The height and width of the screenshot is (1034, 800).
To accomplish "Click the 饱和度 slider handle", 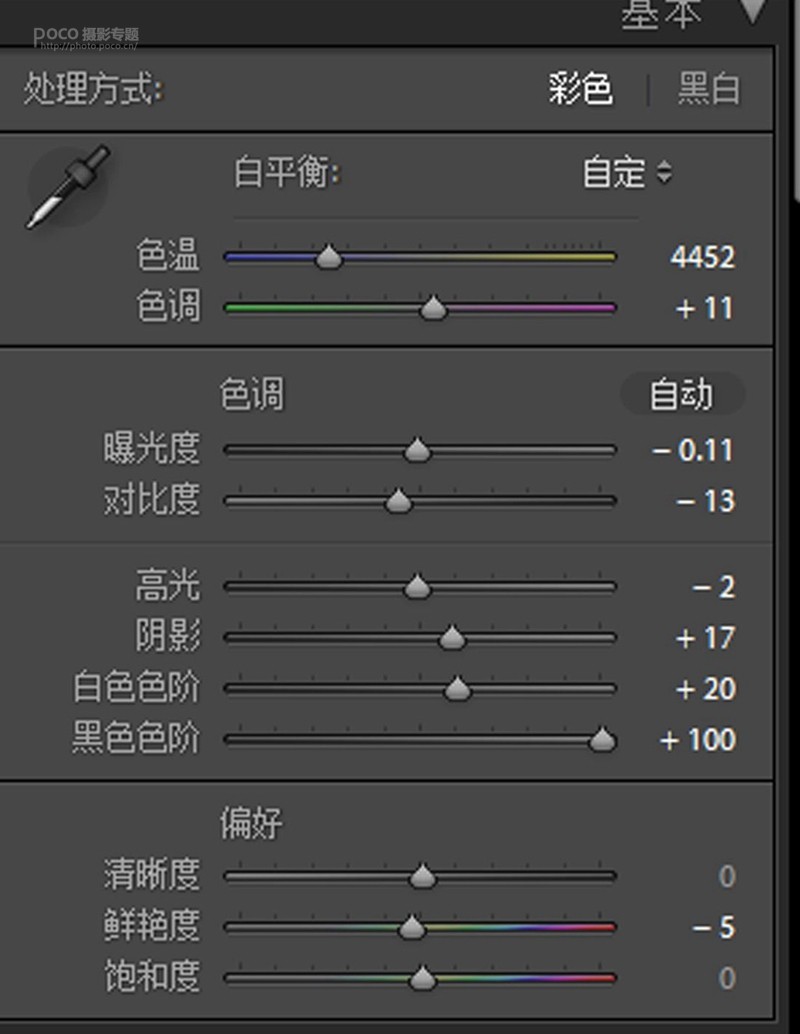I will point(423,978).
